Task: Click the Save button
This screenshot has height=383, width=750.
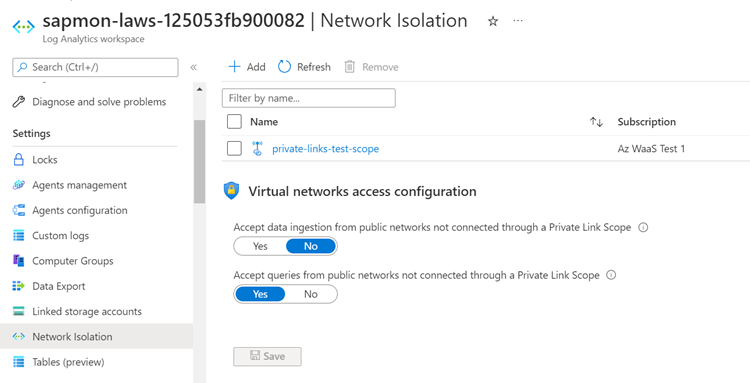Action: pos(267,356)
